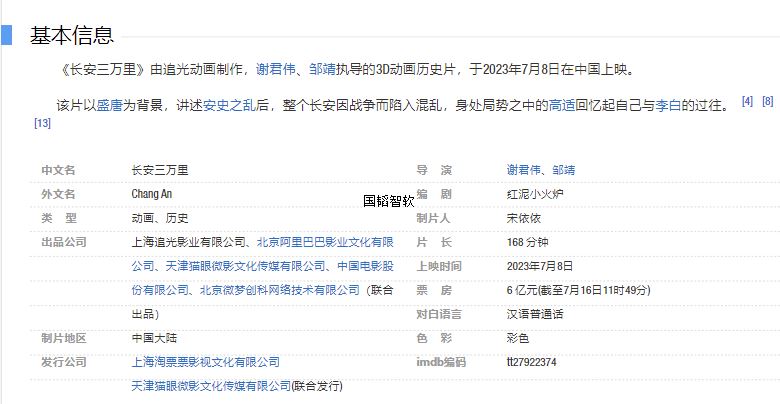This screenshot has width=780, height=404.
Task: Click the imdb编码 field label
Action: (441, 362)
